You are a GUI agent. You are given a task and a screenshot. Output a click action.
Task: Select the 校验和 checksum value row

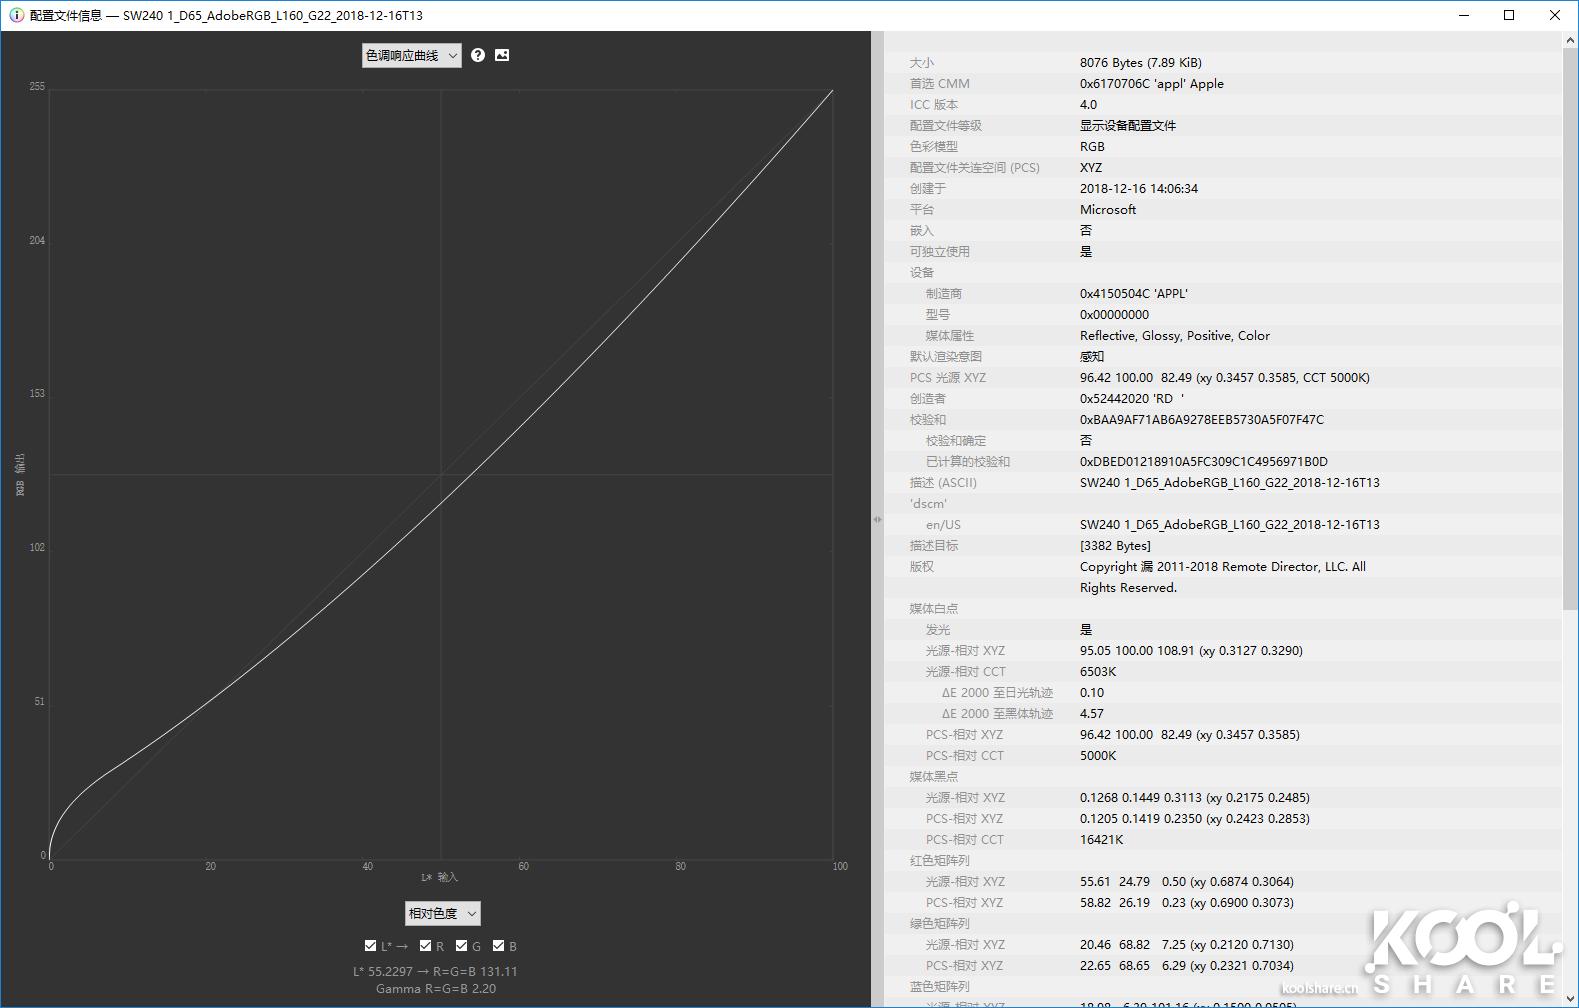[1201, 420]
